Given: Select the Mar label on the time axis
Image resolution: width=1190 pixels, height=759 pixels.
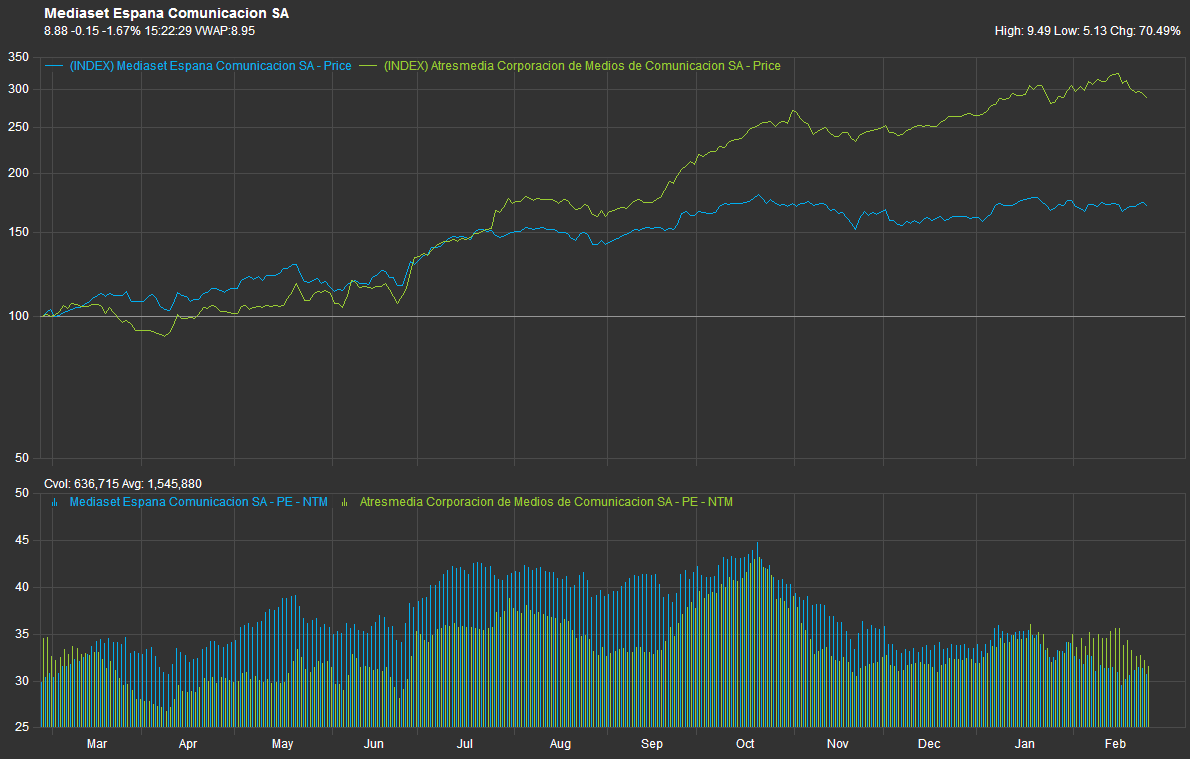Looking at the screenshot, I should (x=97, y=744).
